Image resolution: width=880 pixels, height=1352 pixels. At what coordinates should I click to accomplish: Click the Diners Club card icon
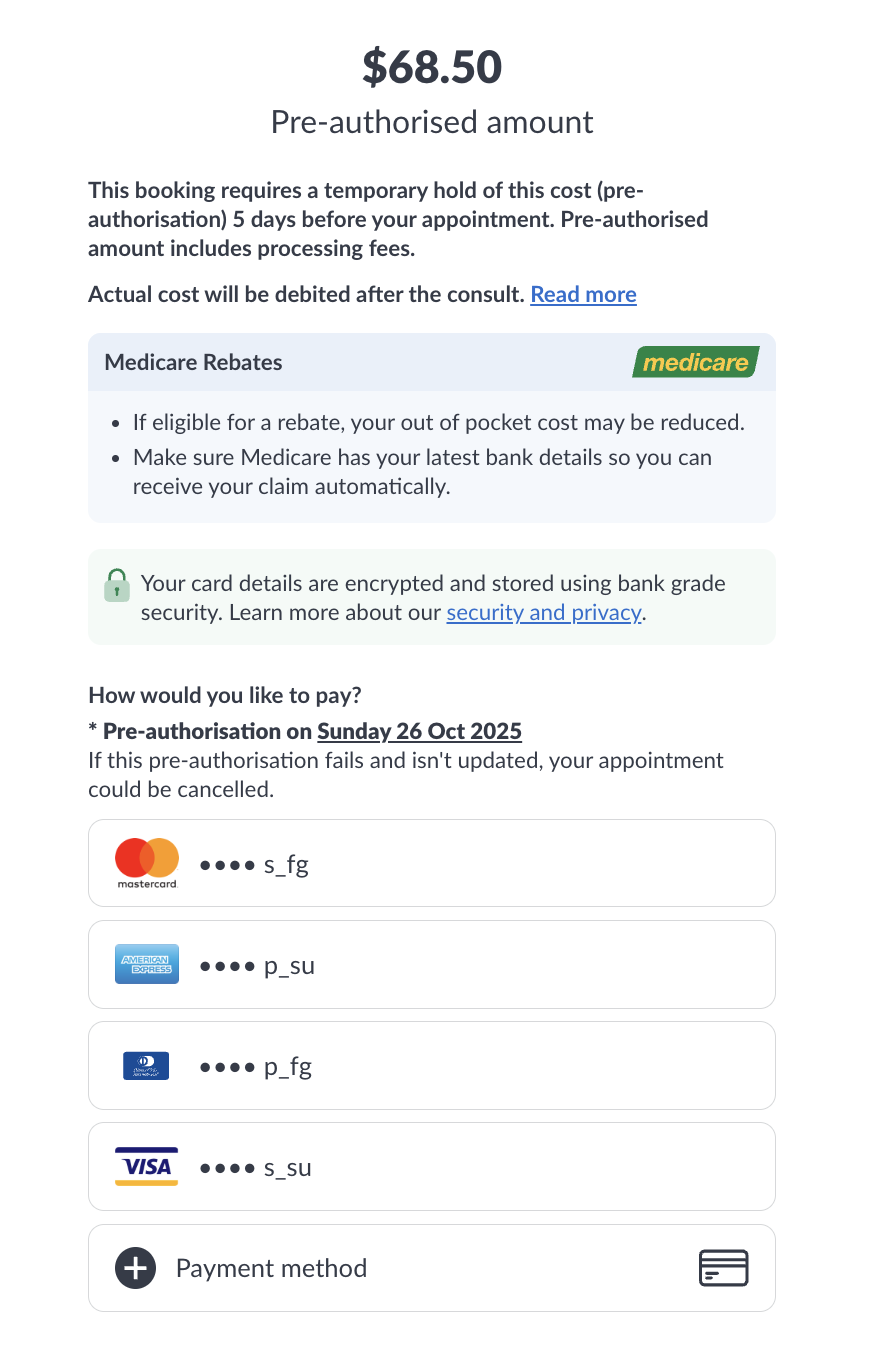pyautogui.click(x=146, y=1065)
